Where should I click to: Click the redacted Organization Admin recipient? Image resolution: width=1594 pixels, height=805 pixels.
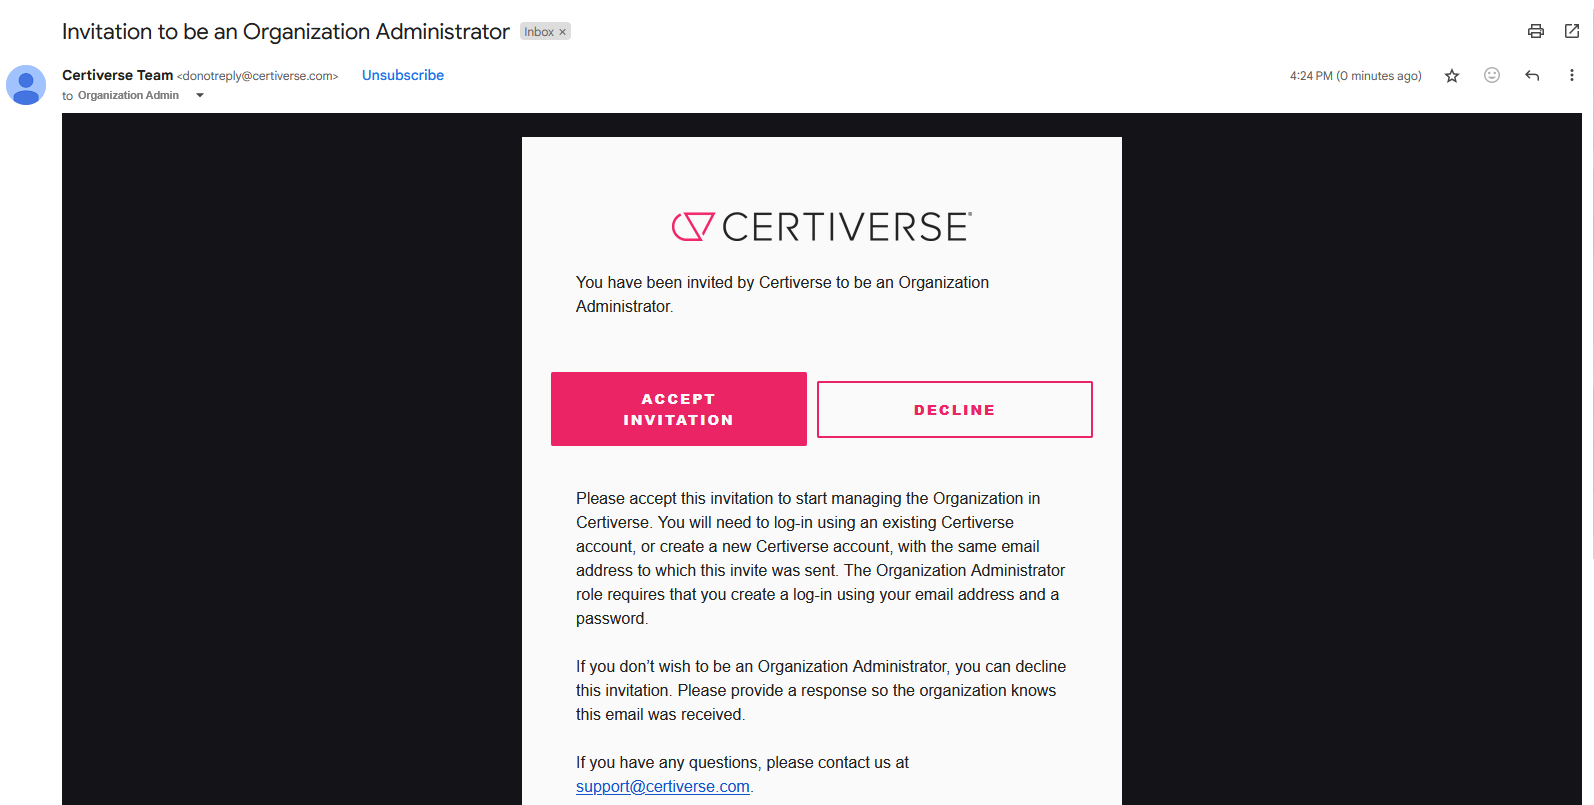pyautogui.click(x=133, y=96)
